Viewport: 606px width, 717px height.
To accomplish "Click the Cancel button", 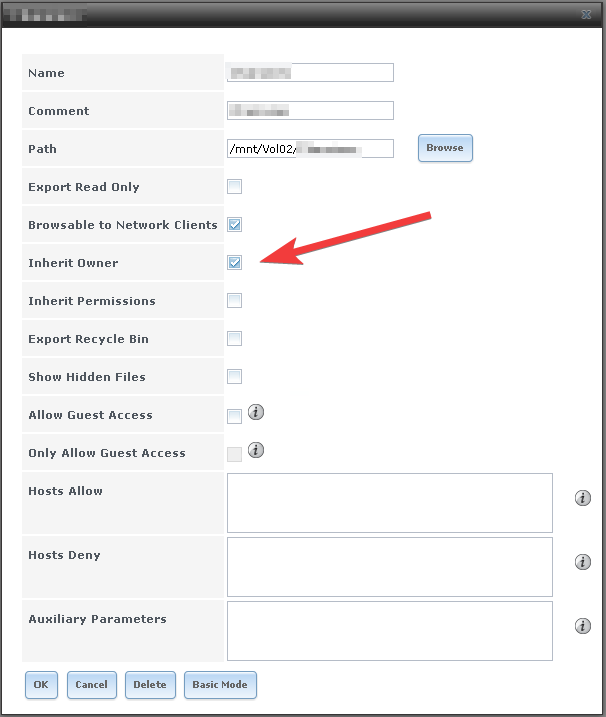I will click(x=91, y=685).
